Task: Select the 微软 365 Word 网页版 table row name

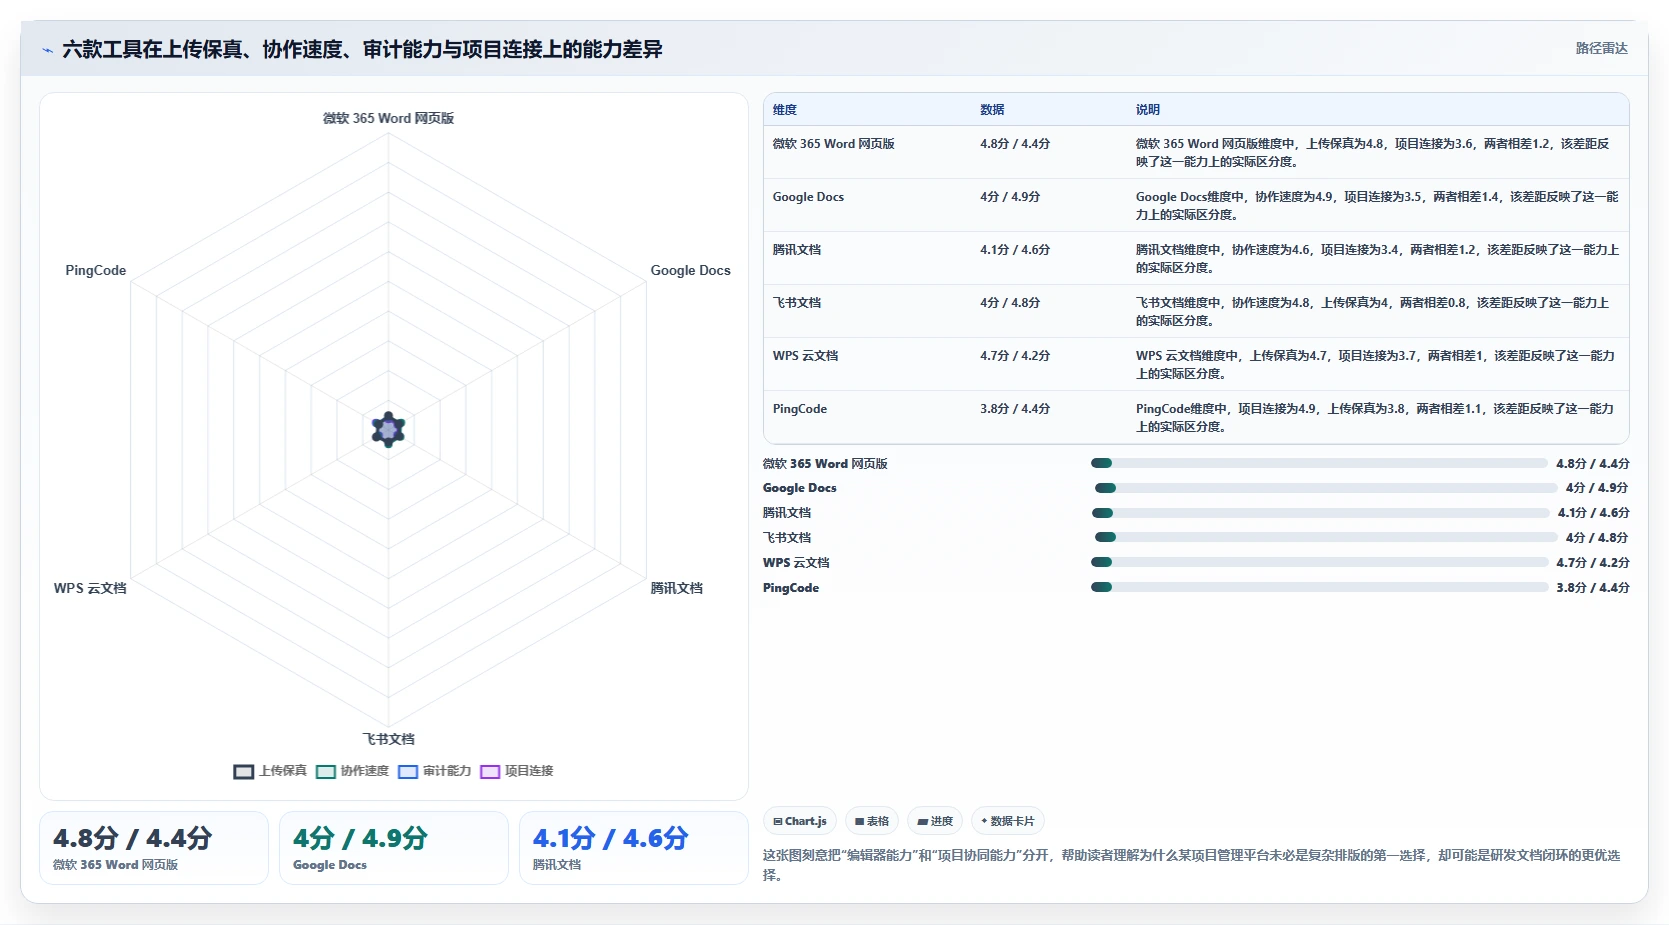Action: click(833, 144)
